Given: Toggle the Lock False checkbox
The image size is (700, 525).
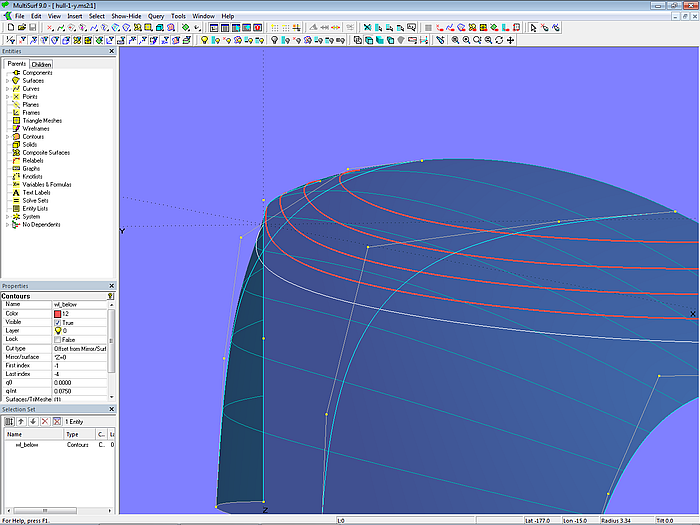Looking at the screenshot, I should click(58, 340).
